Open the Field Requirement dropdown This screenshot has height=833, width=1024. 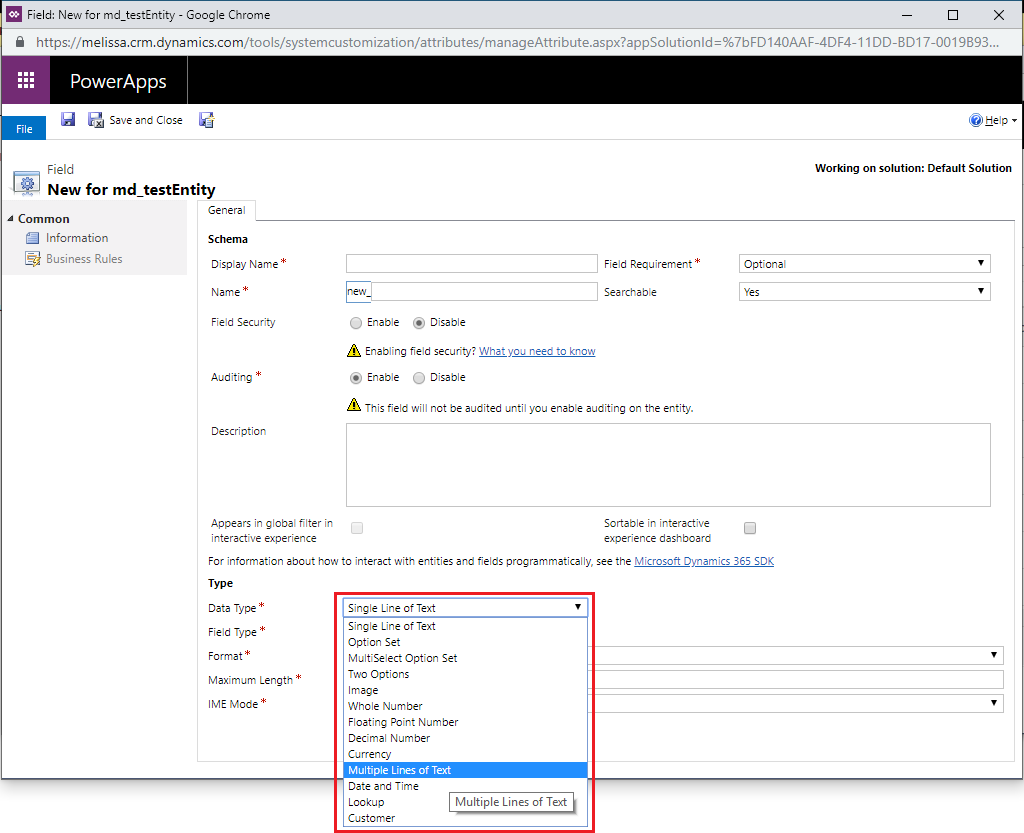(865, 264)
